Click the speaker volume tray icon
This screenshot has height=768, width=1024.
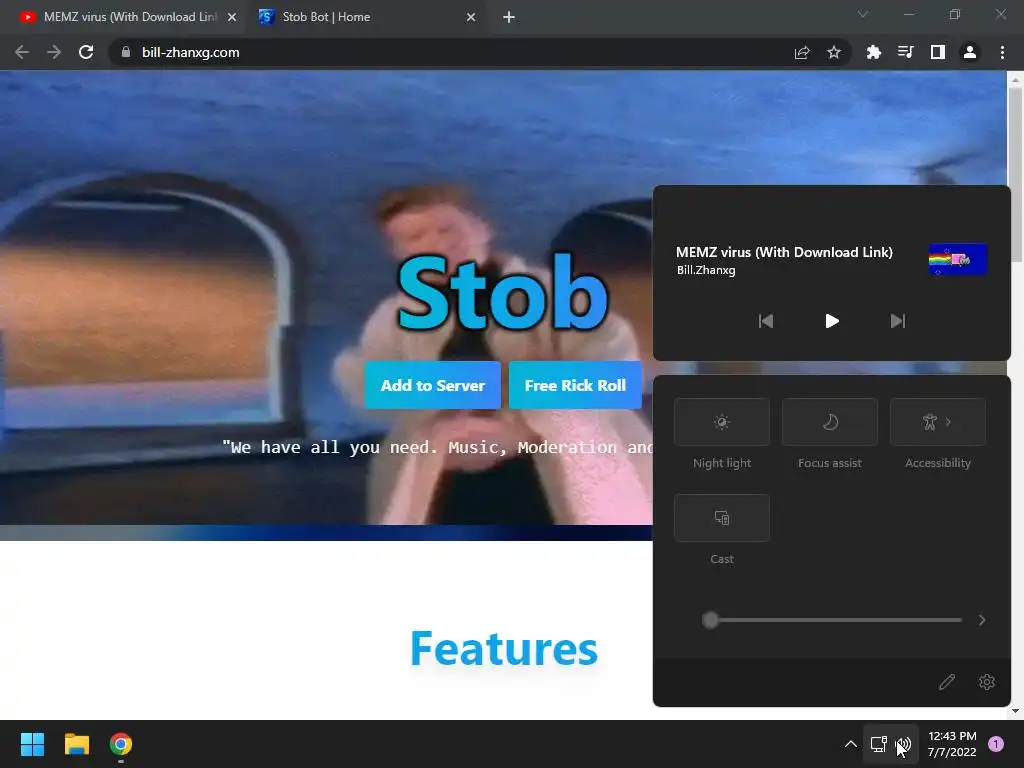pyautogui.click(x=903, y=744)
